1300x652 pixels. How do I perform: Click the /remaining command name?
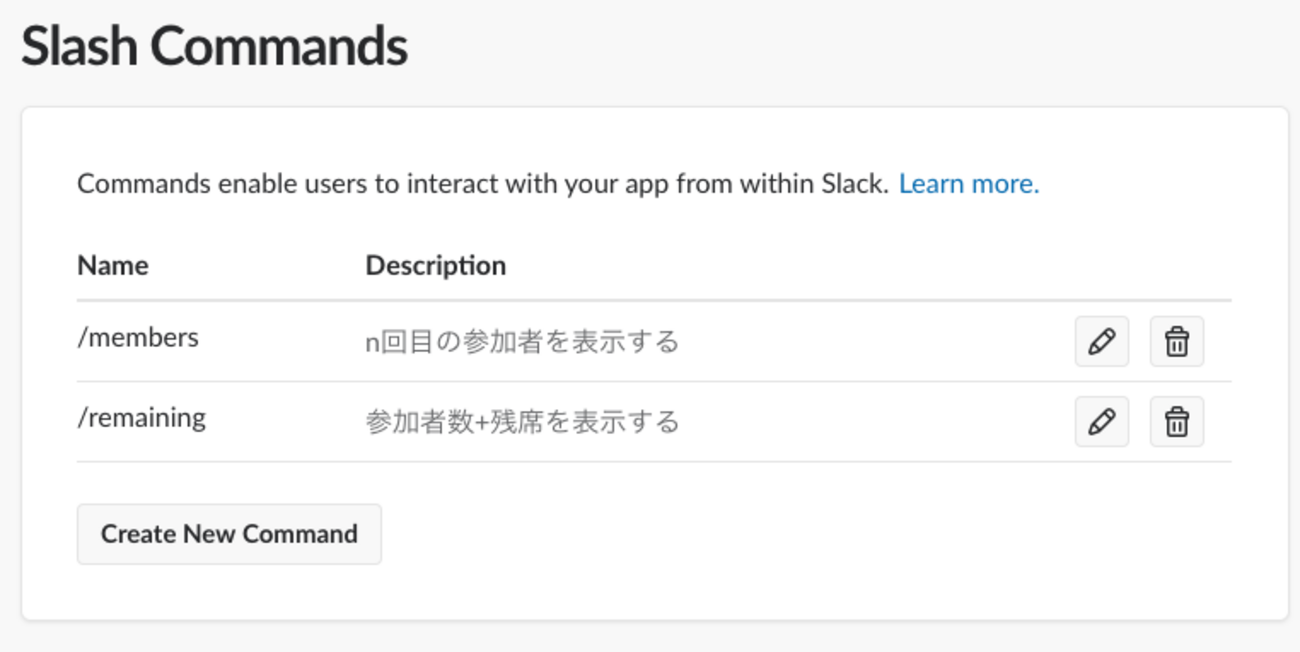tap(141, 418)
